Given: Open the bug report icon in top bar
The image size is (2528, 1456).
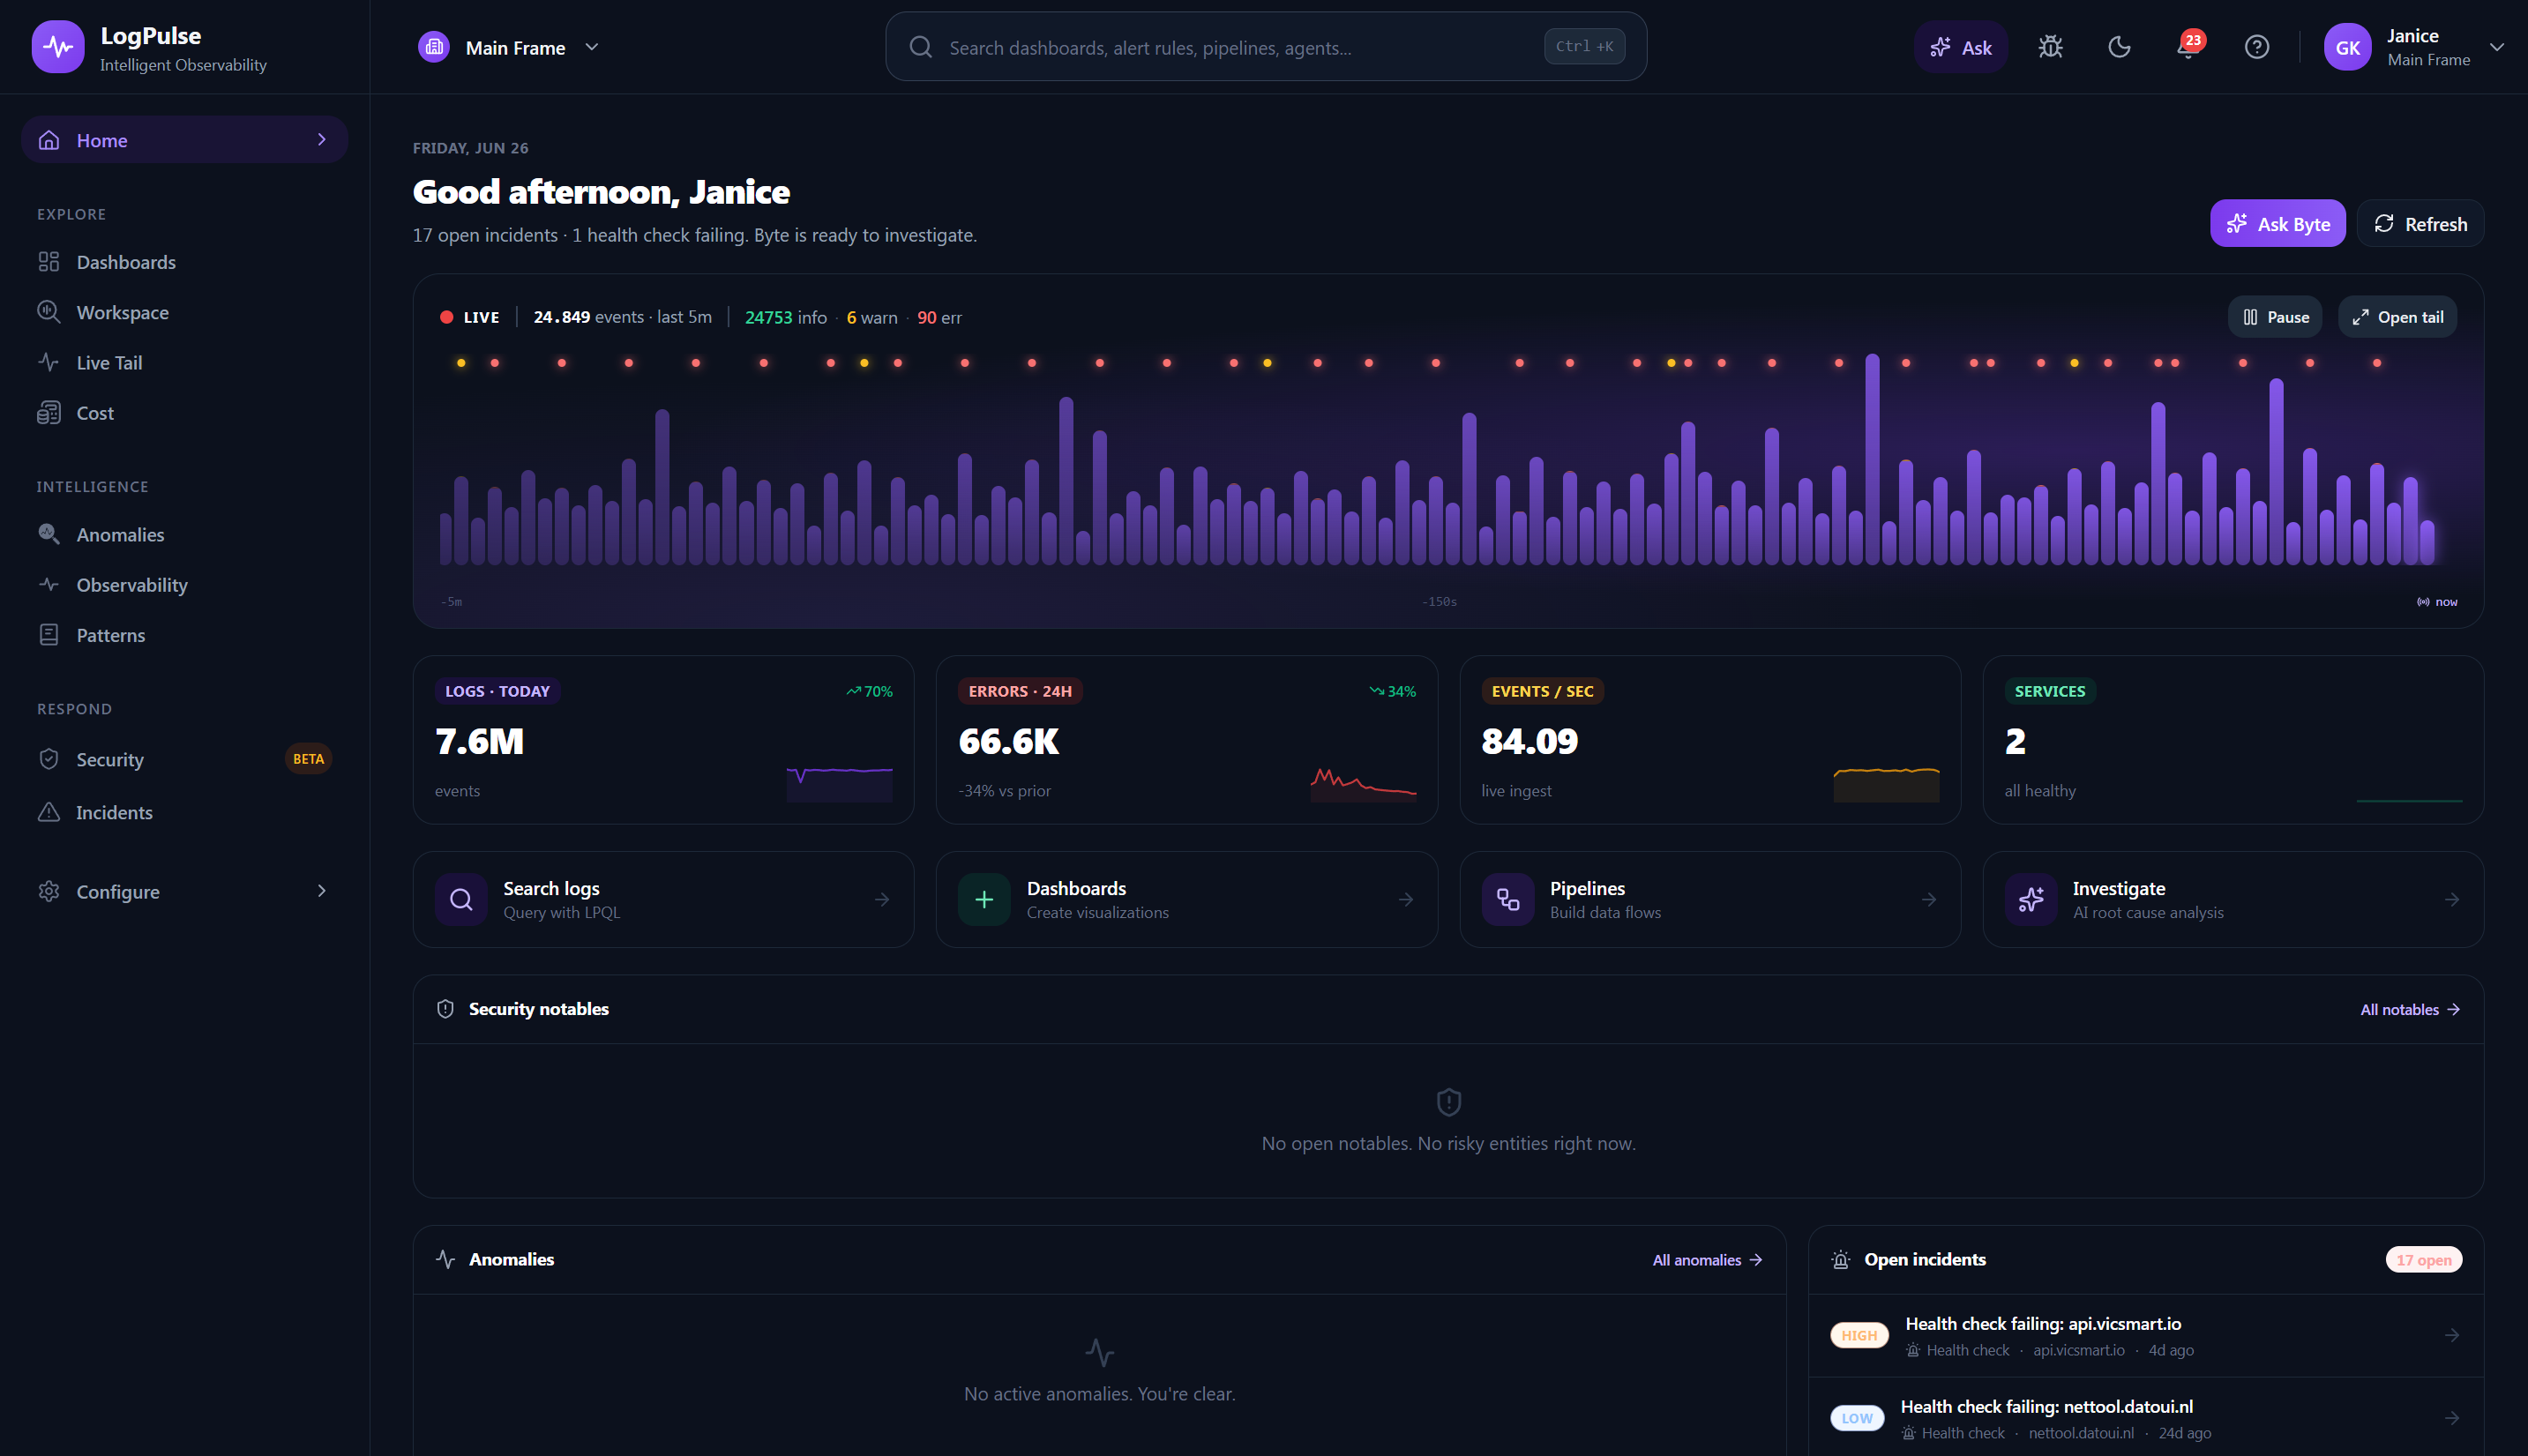Looking at the screenshot, I should click(x=2051, y=47).
